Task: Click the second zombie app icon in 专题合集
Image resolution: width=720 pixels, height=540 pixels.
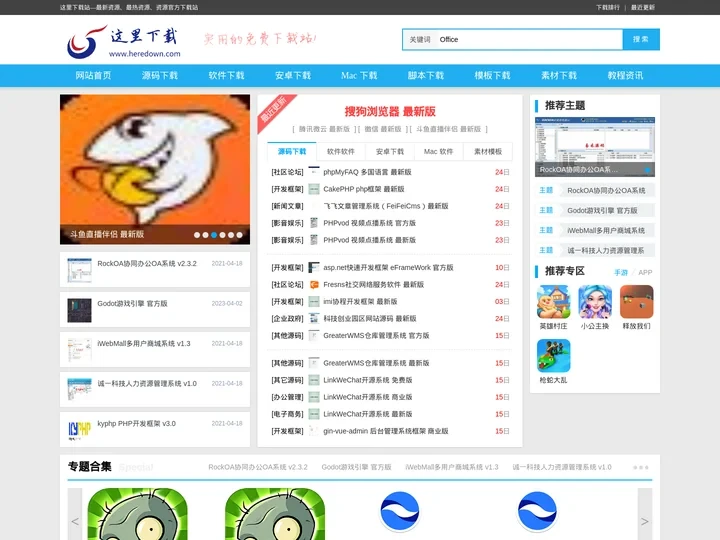Action: (x=275, y=514)
